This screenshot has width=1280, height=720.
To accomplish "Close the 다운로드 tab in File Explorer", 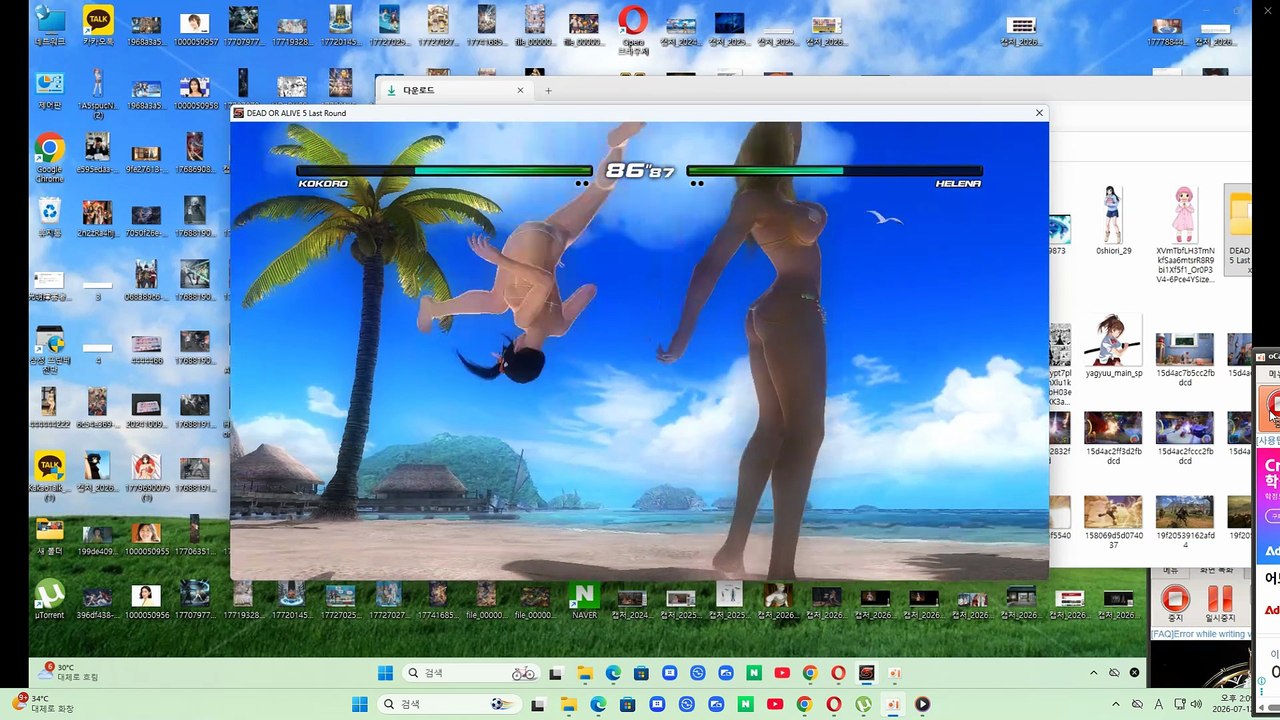I will point(520,90).
